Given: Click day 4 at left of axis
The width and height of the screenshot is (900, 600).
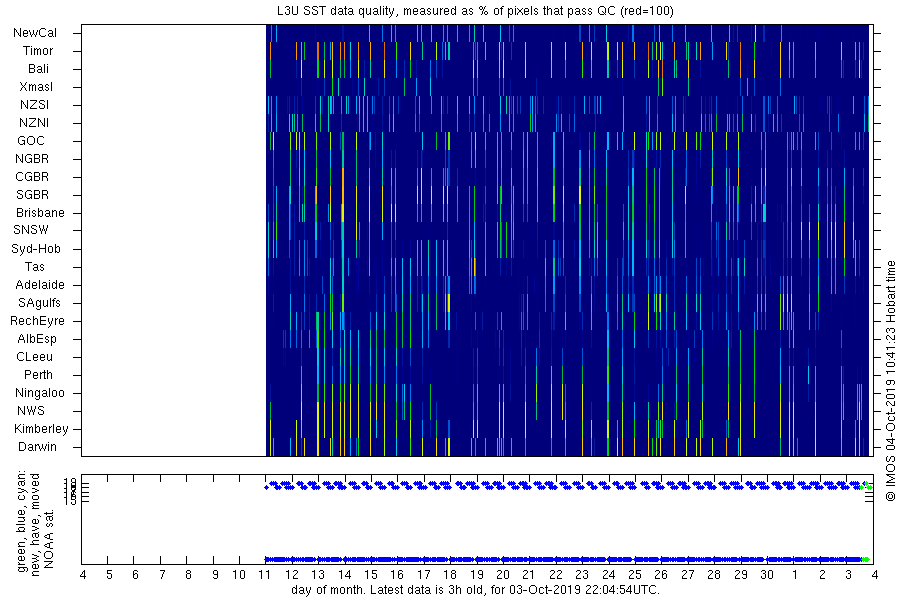Looking at the screenshot, I should point(83,575).
